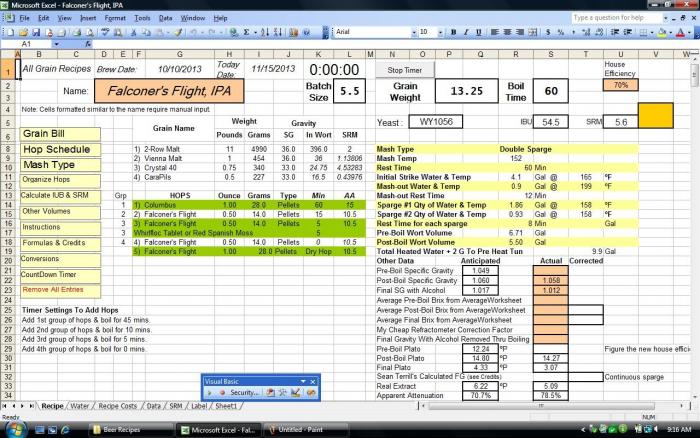
Task: Click the horizontal scrollbar thumb
Action: tap(541, 406)
